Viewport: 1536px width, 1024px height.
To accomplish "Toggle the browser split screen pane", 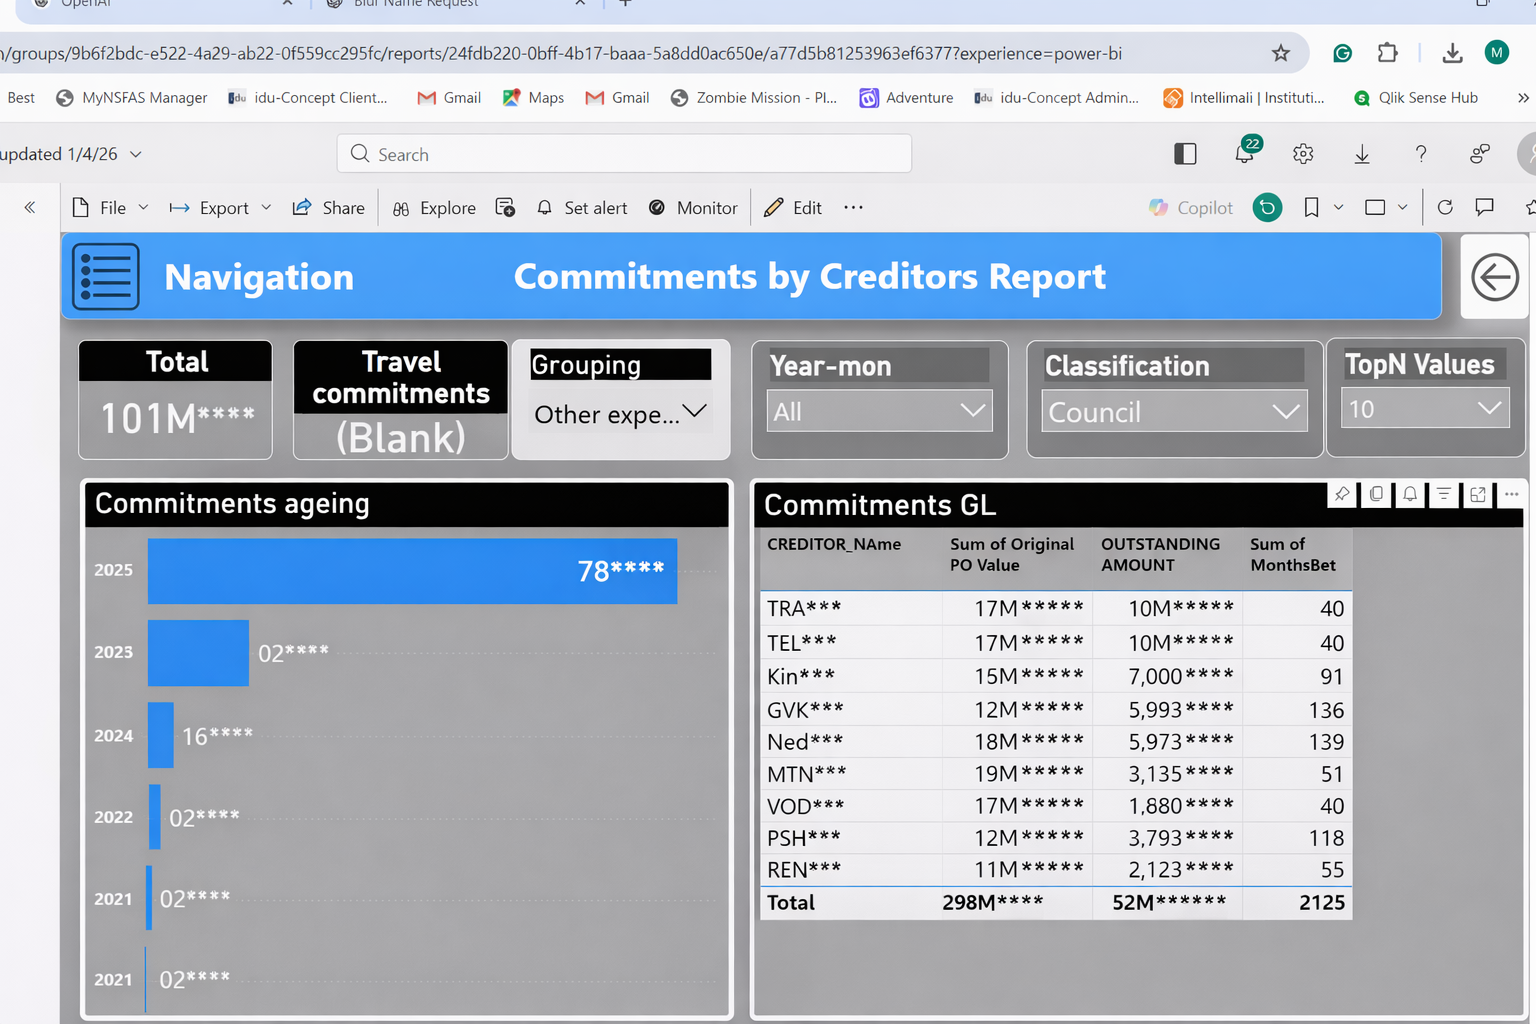I will coord(1185,154).
